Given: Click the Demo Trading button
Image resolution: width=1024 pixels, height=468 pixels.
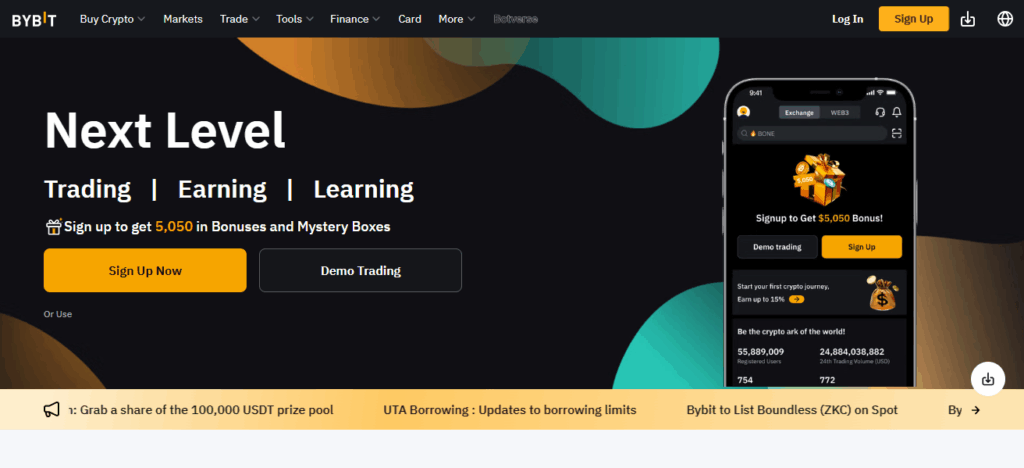Looking at the screenshot, I should point(360,270).
